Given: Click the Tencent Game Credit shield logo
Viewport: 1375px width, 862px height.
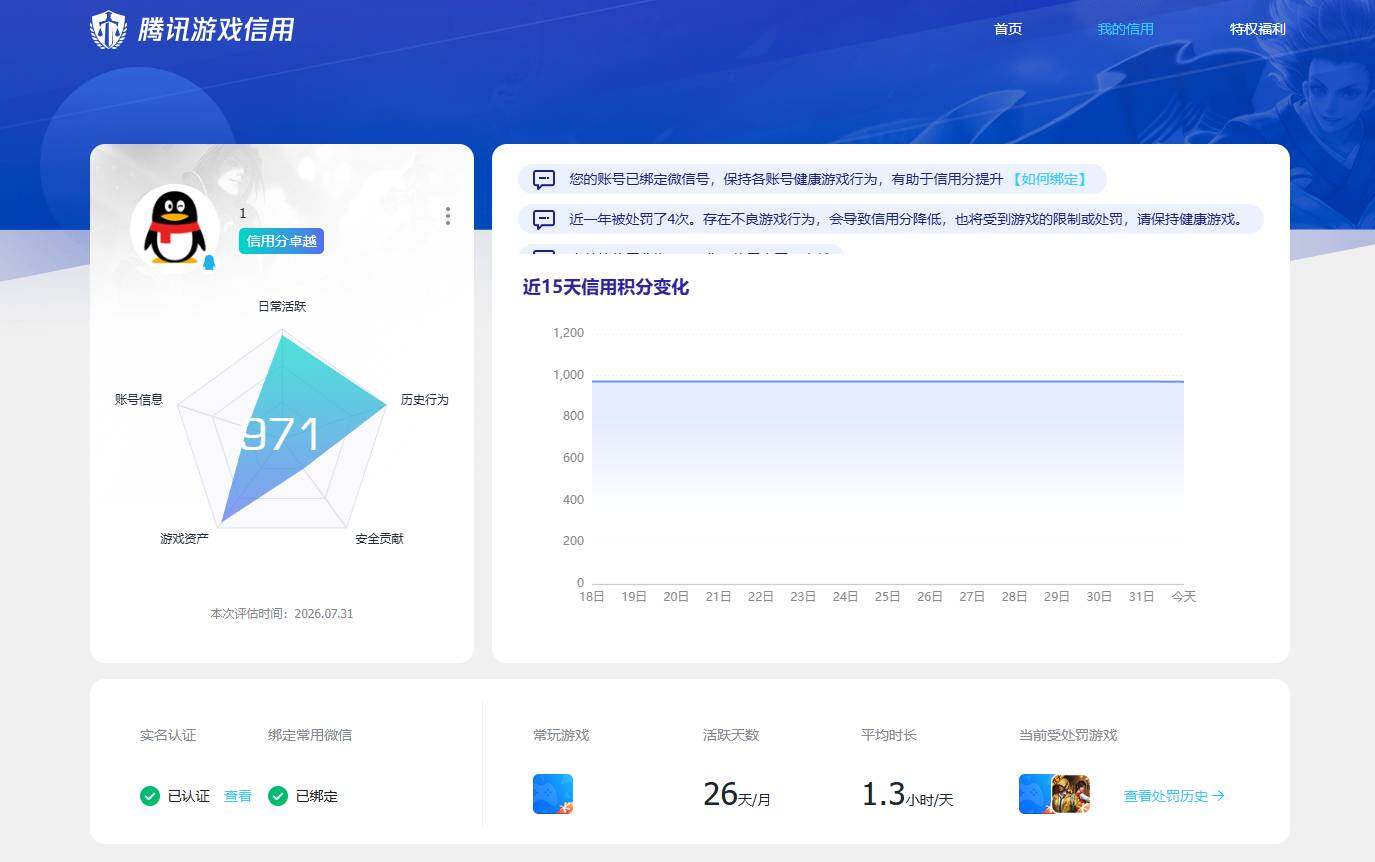Looking at the screenshot, I should click(x=108, y=29).
